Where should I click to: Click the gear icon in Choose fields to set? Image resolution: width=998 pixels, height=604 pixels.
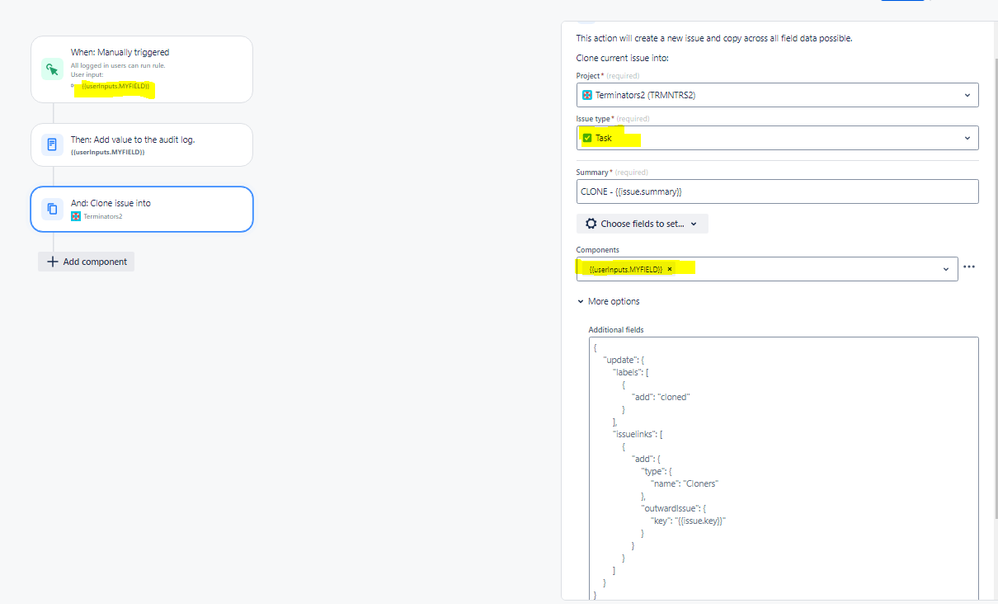pyautogui.click(x=591, y=223)
